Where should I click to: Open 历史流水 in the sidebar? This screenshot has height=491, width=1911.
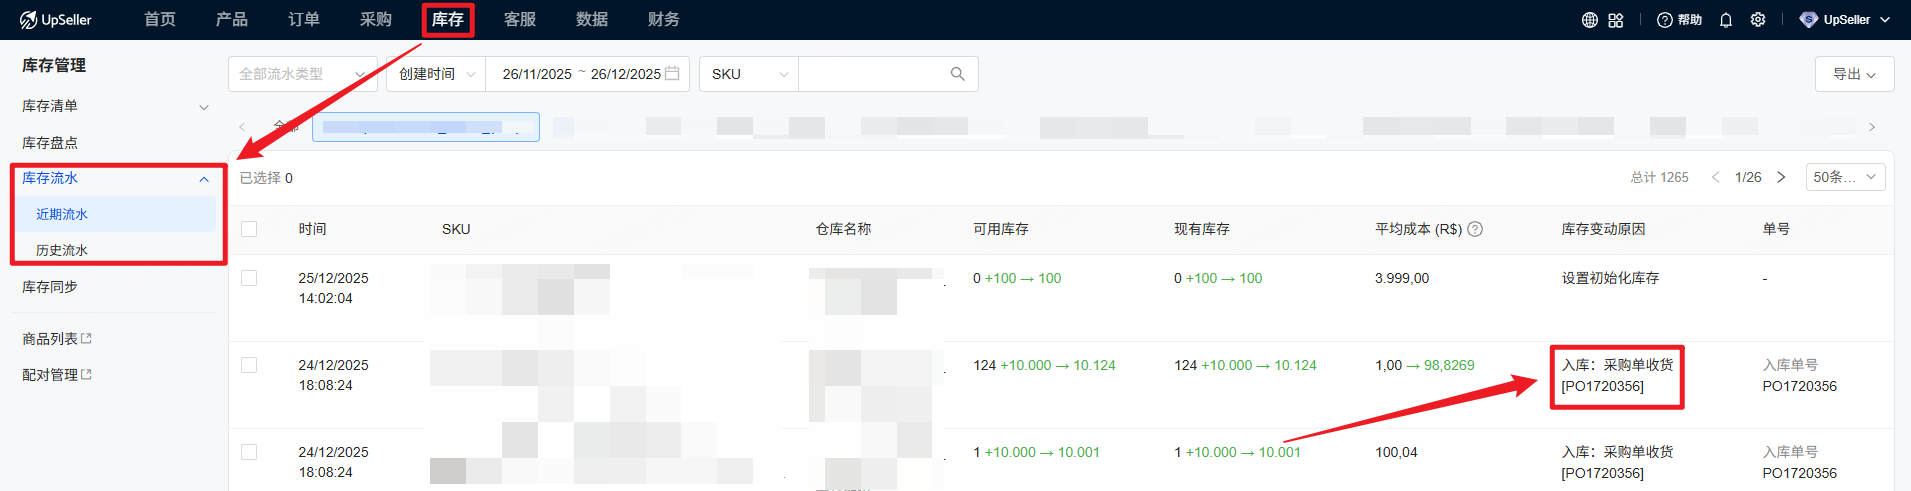62,250
